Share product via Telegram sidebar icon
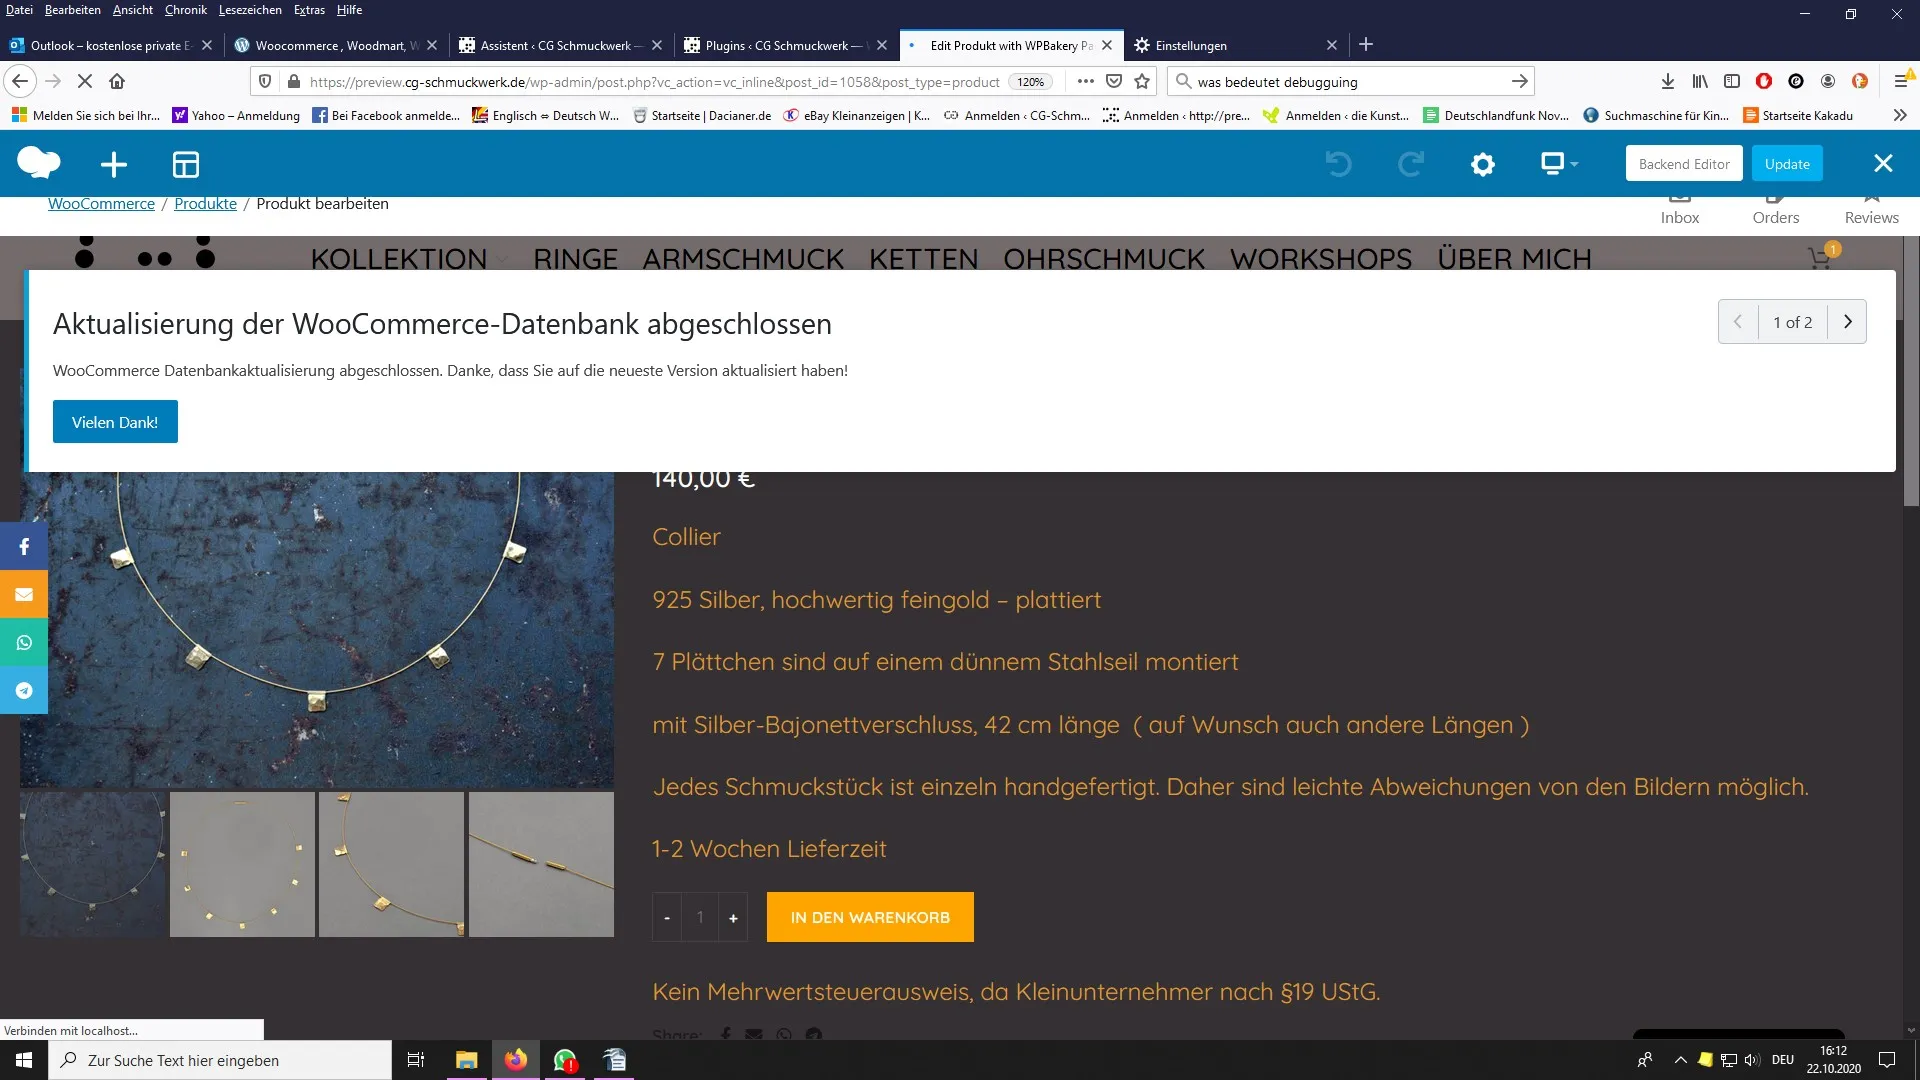 coord(24,691)
